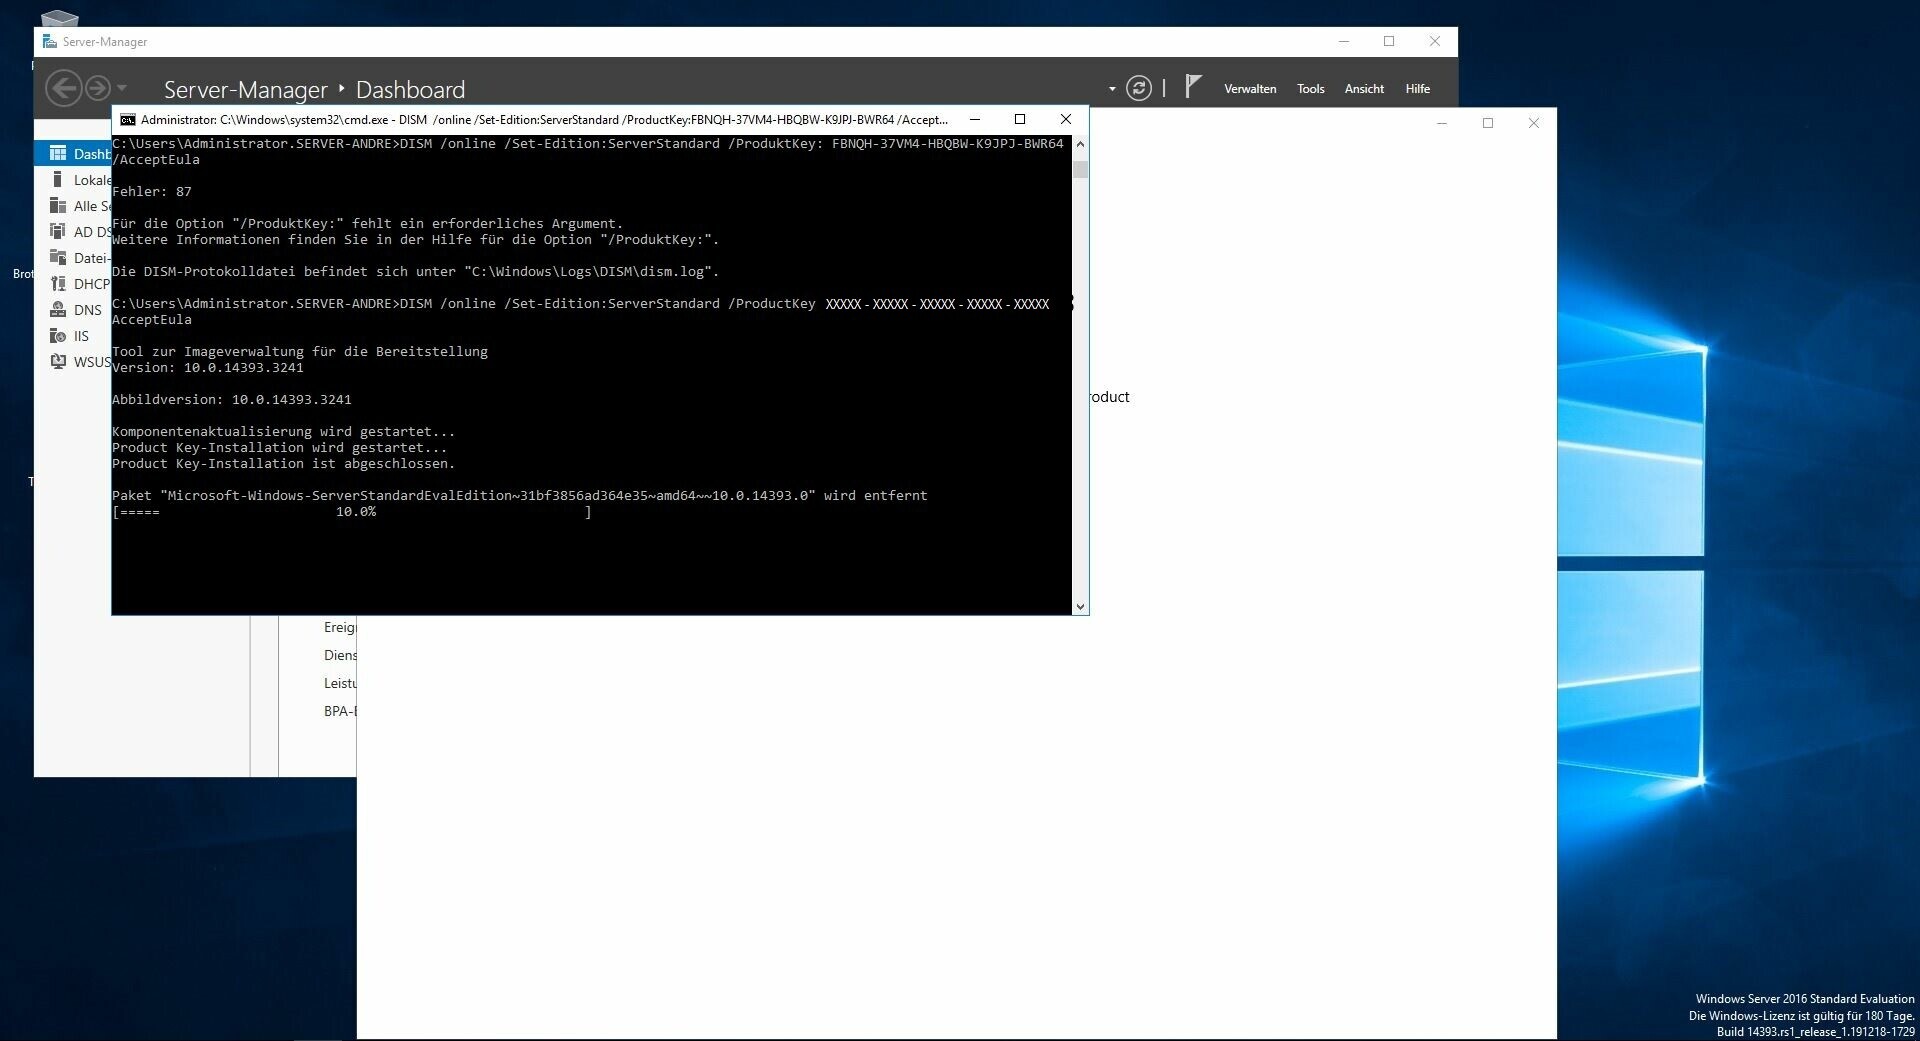
Task: Click the Server-Manager title bar icon
Action: point(49,41)
